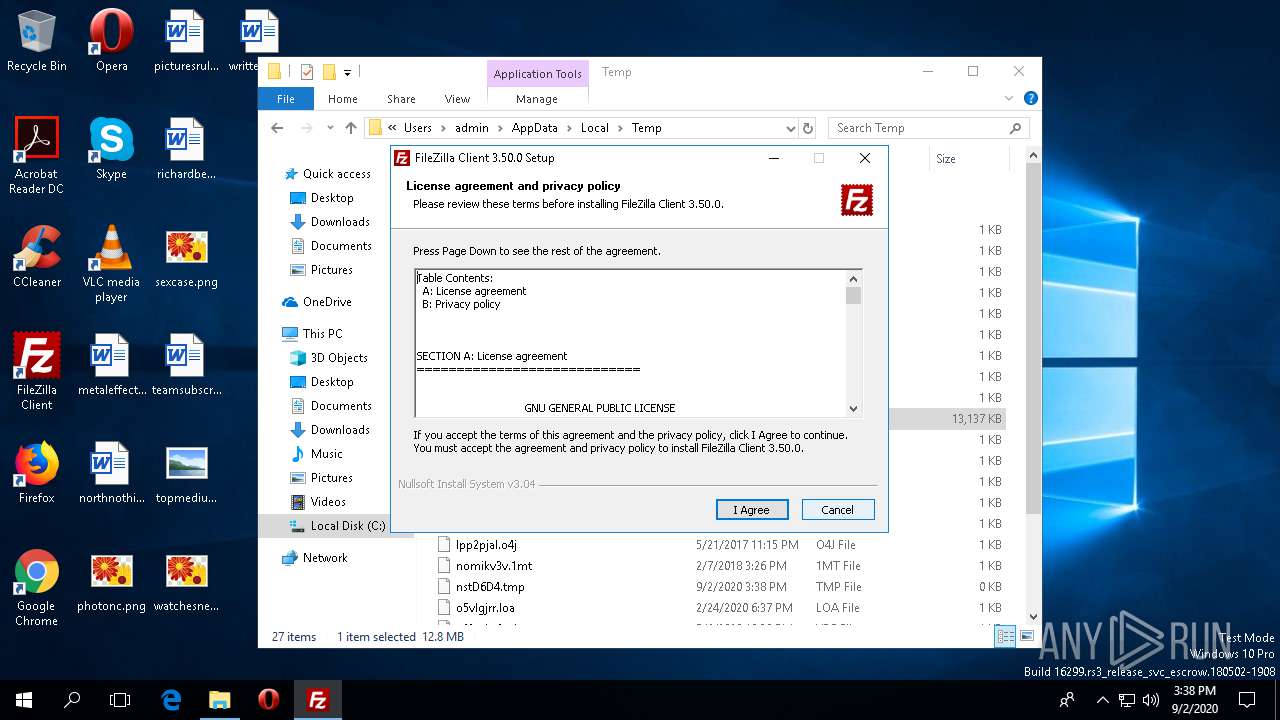Select teamsubscr Word document on desktop
1280x720 pixels.
coord(186,364)
